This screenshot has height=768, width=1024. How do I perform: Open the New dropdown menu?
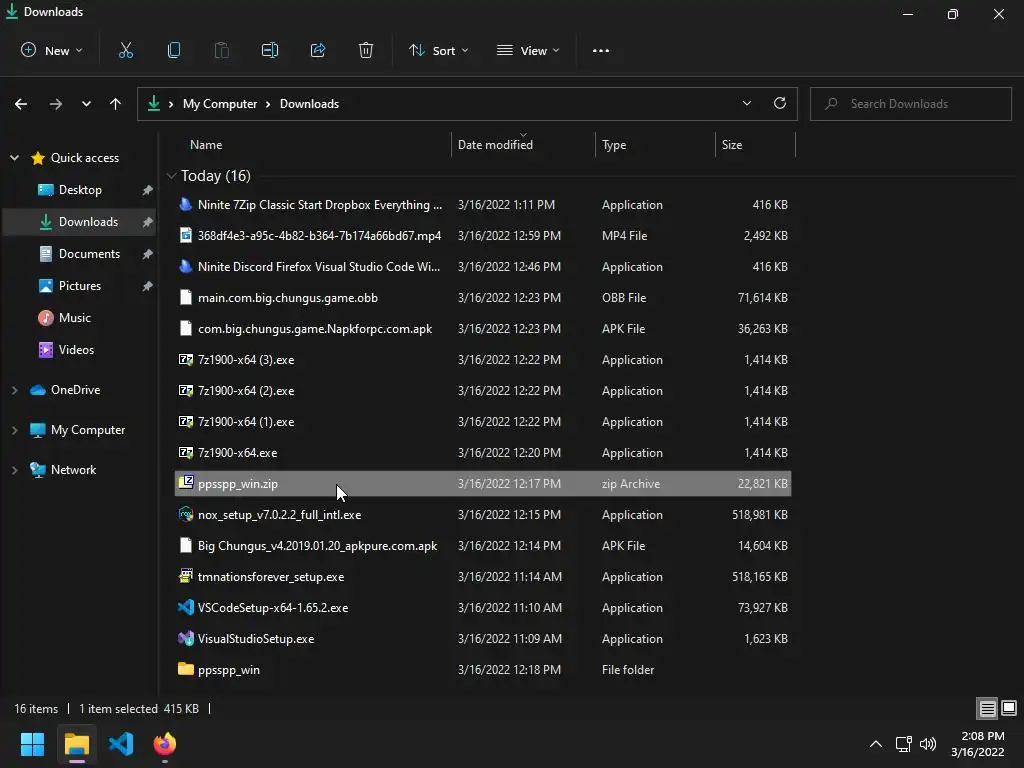[x=52, y=50]
